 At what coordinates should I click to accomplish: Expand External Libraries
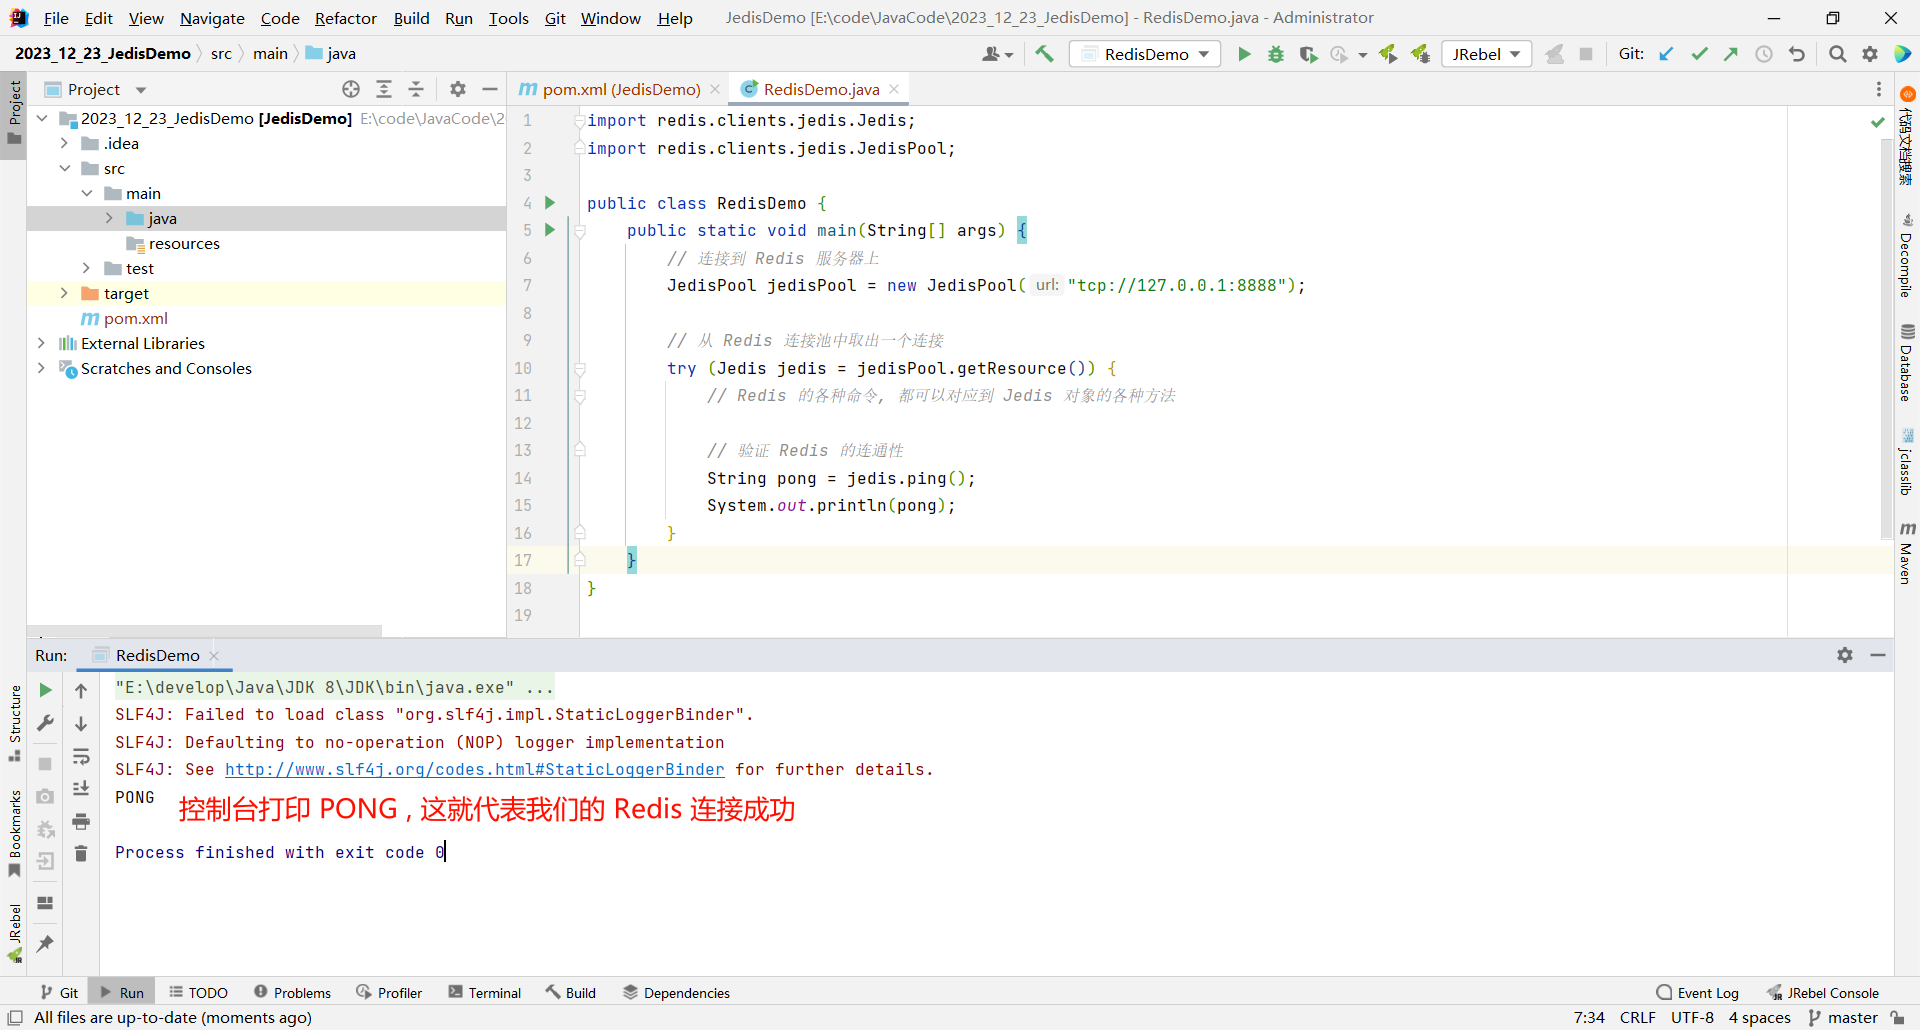click(x=41, y=343)
